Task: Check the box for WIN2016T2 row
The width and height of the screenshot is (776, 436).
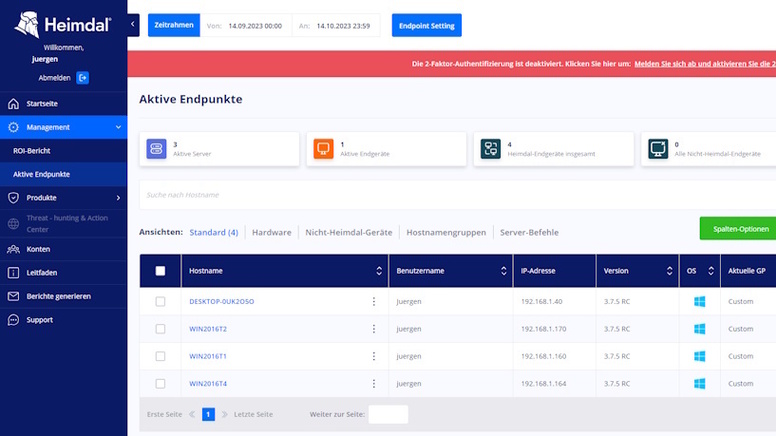Action: point(160,328)
